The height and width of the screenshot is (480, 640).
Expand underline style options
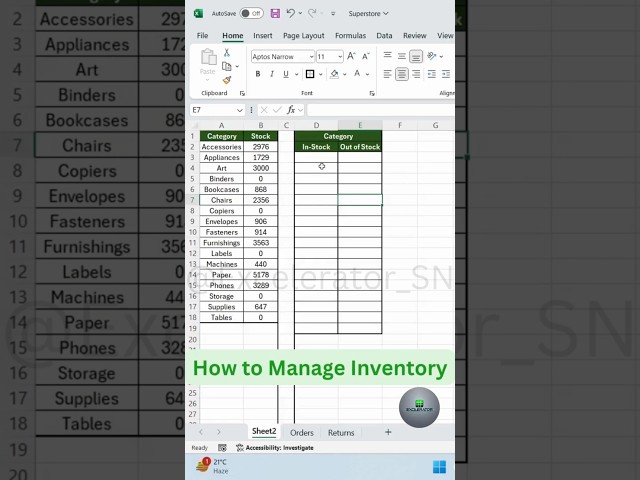296,74
